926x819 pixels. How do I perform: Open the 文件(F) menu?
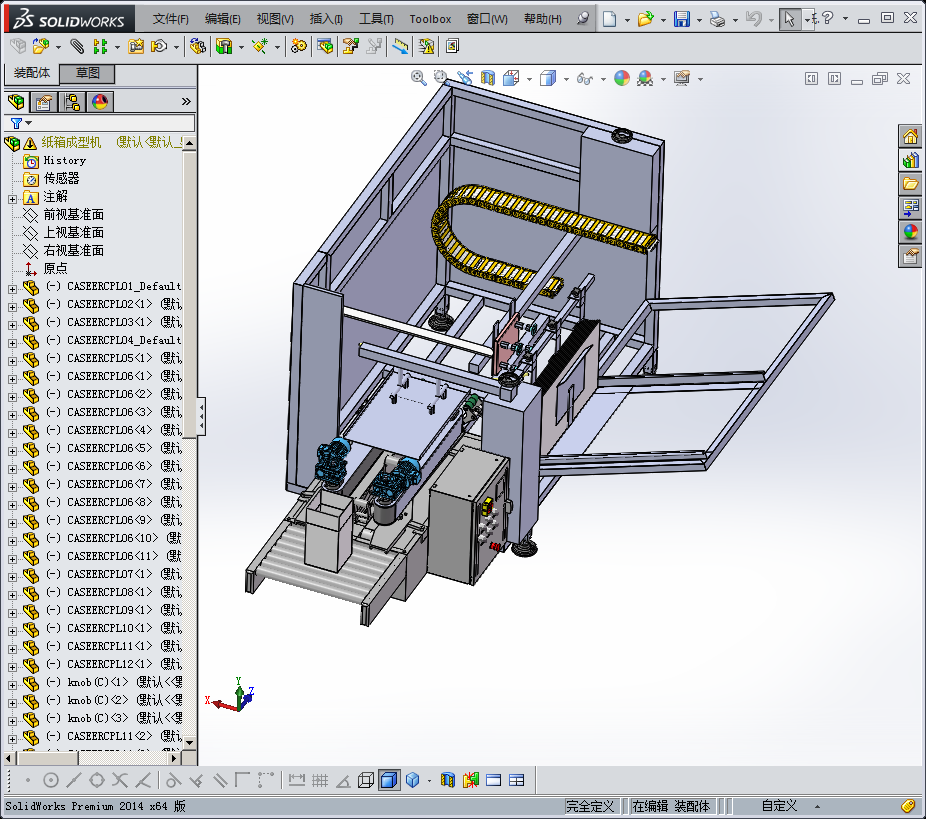pyautogui.click(x=171, y=19)
